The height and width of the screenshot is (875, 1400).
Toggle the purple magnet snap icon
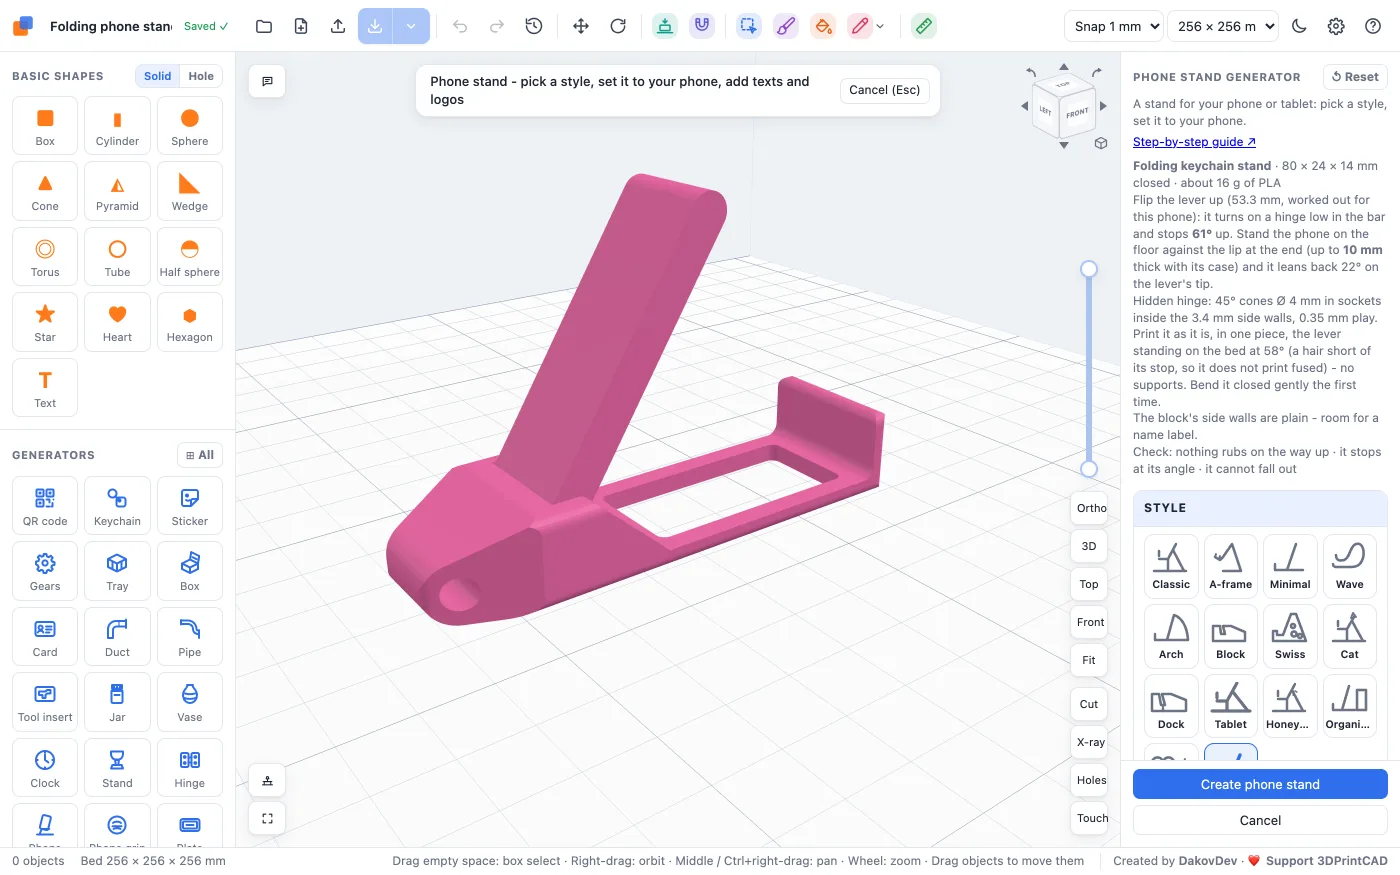click(x=702, y=26)
